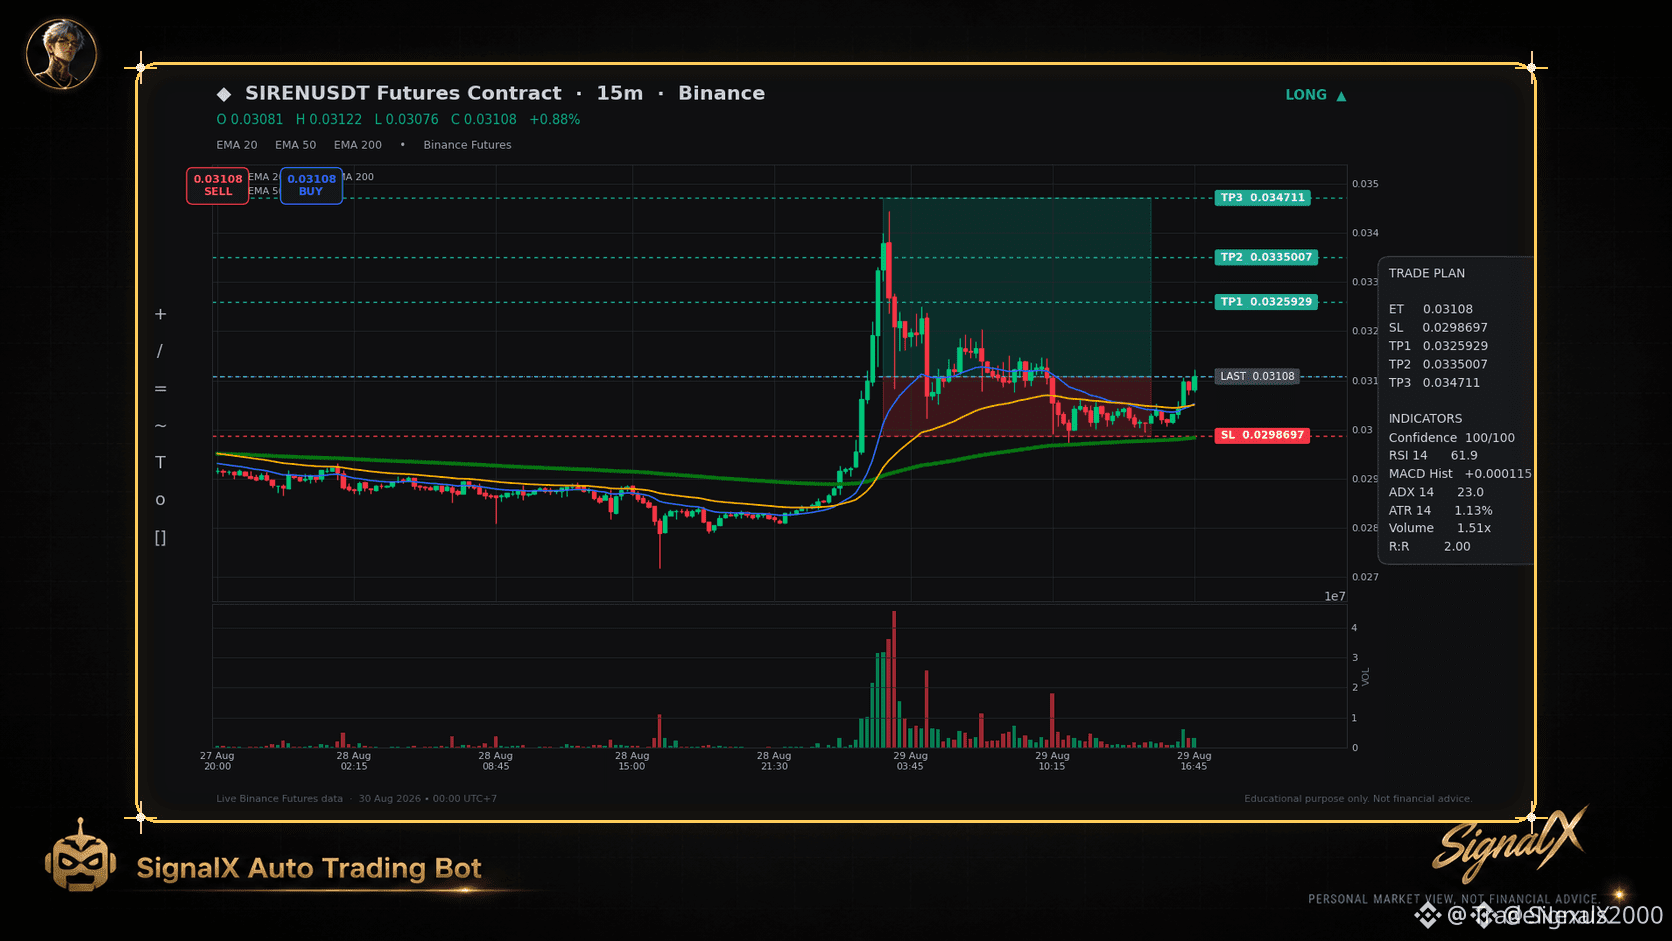1672x941 pixels.
Task: Click the green LONG up-arrow icon
Action: click(x=1341, y=96)
